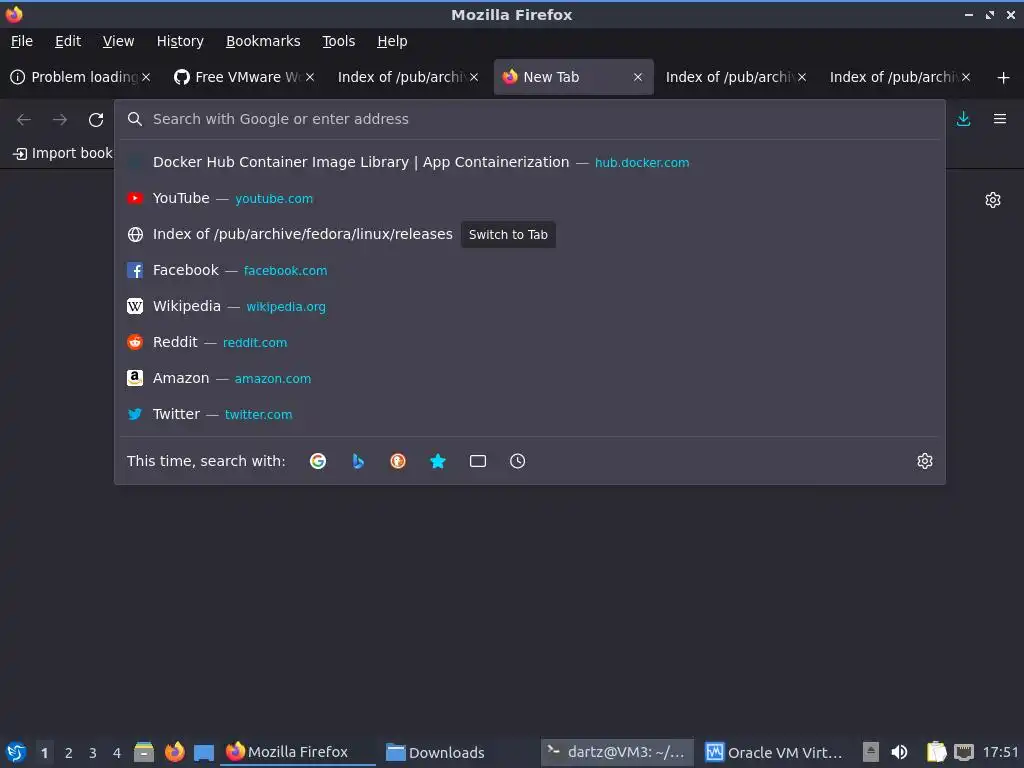Image resolution: width=1024 pixels, height=768 pixels.
Task: Close the Problem loading tab
Action: [x=146, y=77]
